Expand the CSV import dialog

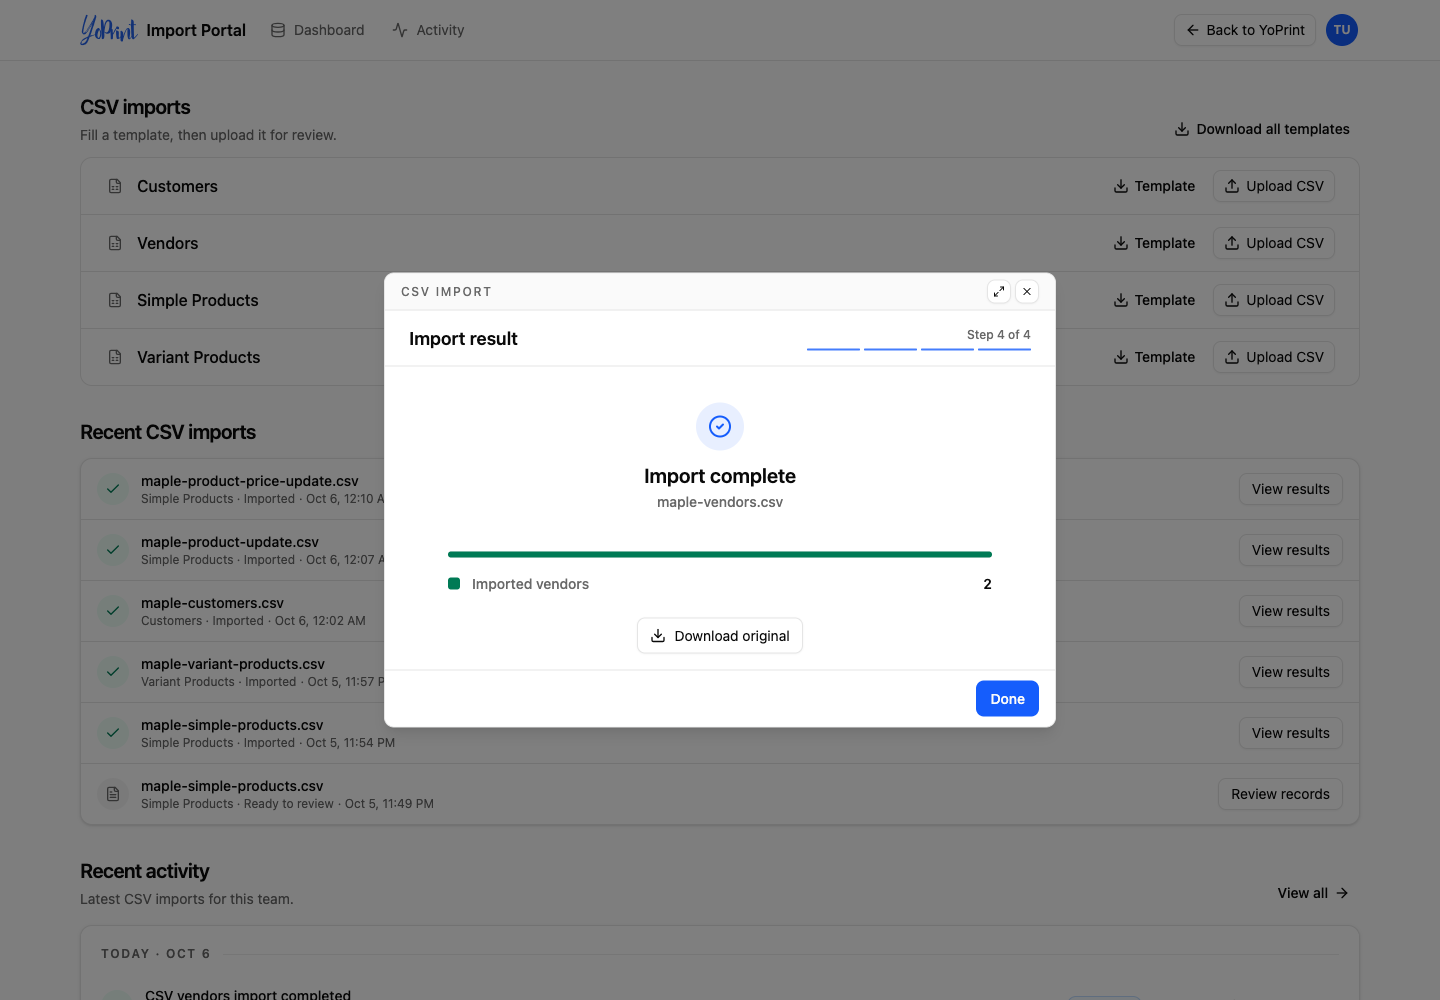pos(999,291)
